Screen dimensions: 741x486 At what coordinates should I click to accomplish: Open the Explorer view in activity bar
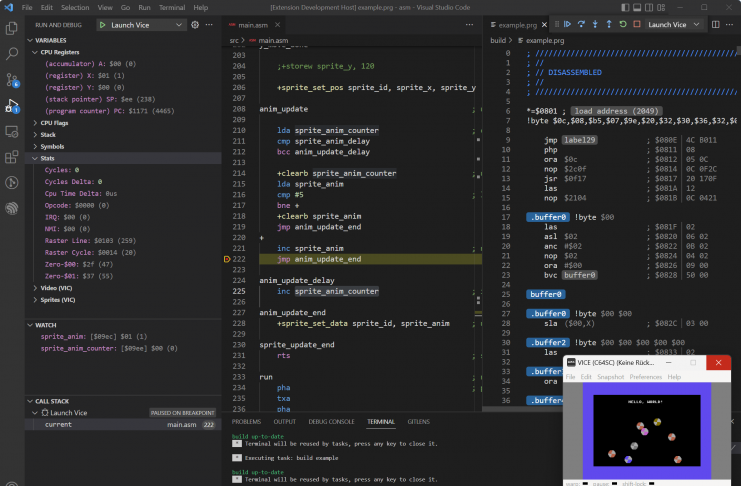pos(12,28)
